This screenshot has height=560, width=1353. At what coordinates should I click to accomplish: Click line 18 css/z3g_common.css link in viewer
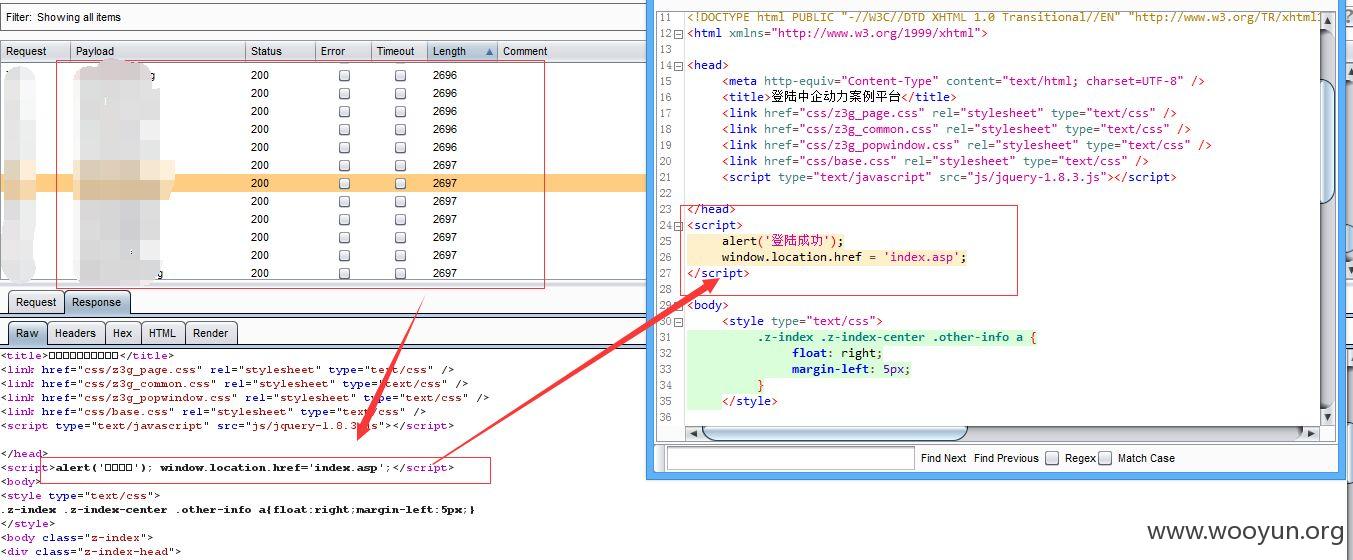pos(956,129)
